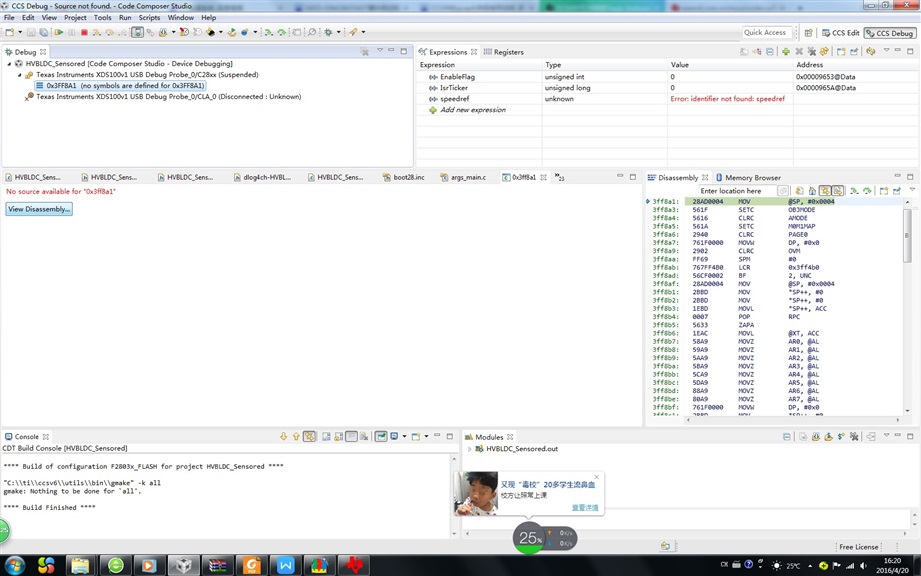This screenshot has width=921, height=576.
Task: Switch to the Memory Browser tab
Action: [x=748, y=177]
